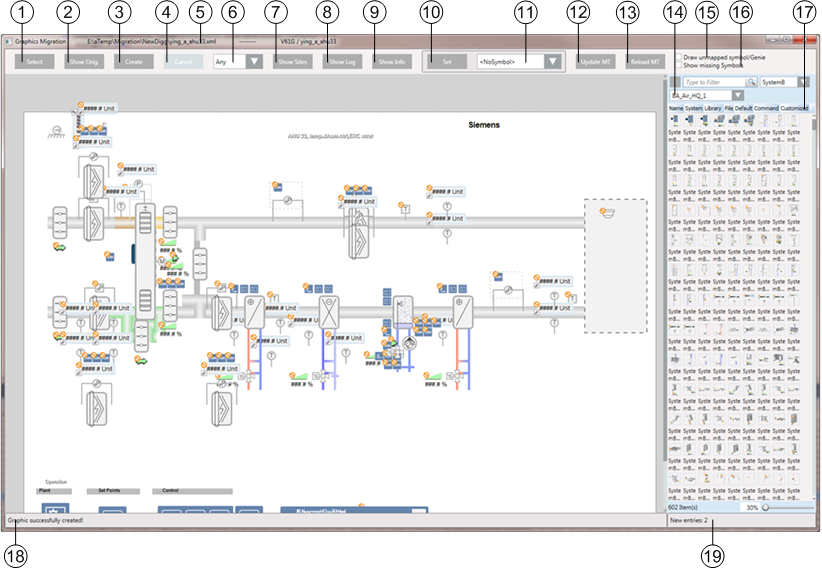
Task: Click the first symbol in the library grid
Action: (x=675, y=120)
